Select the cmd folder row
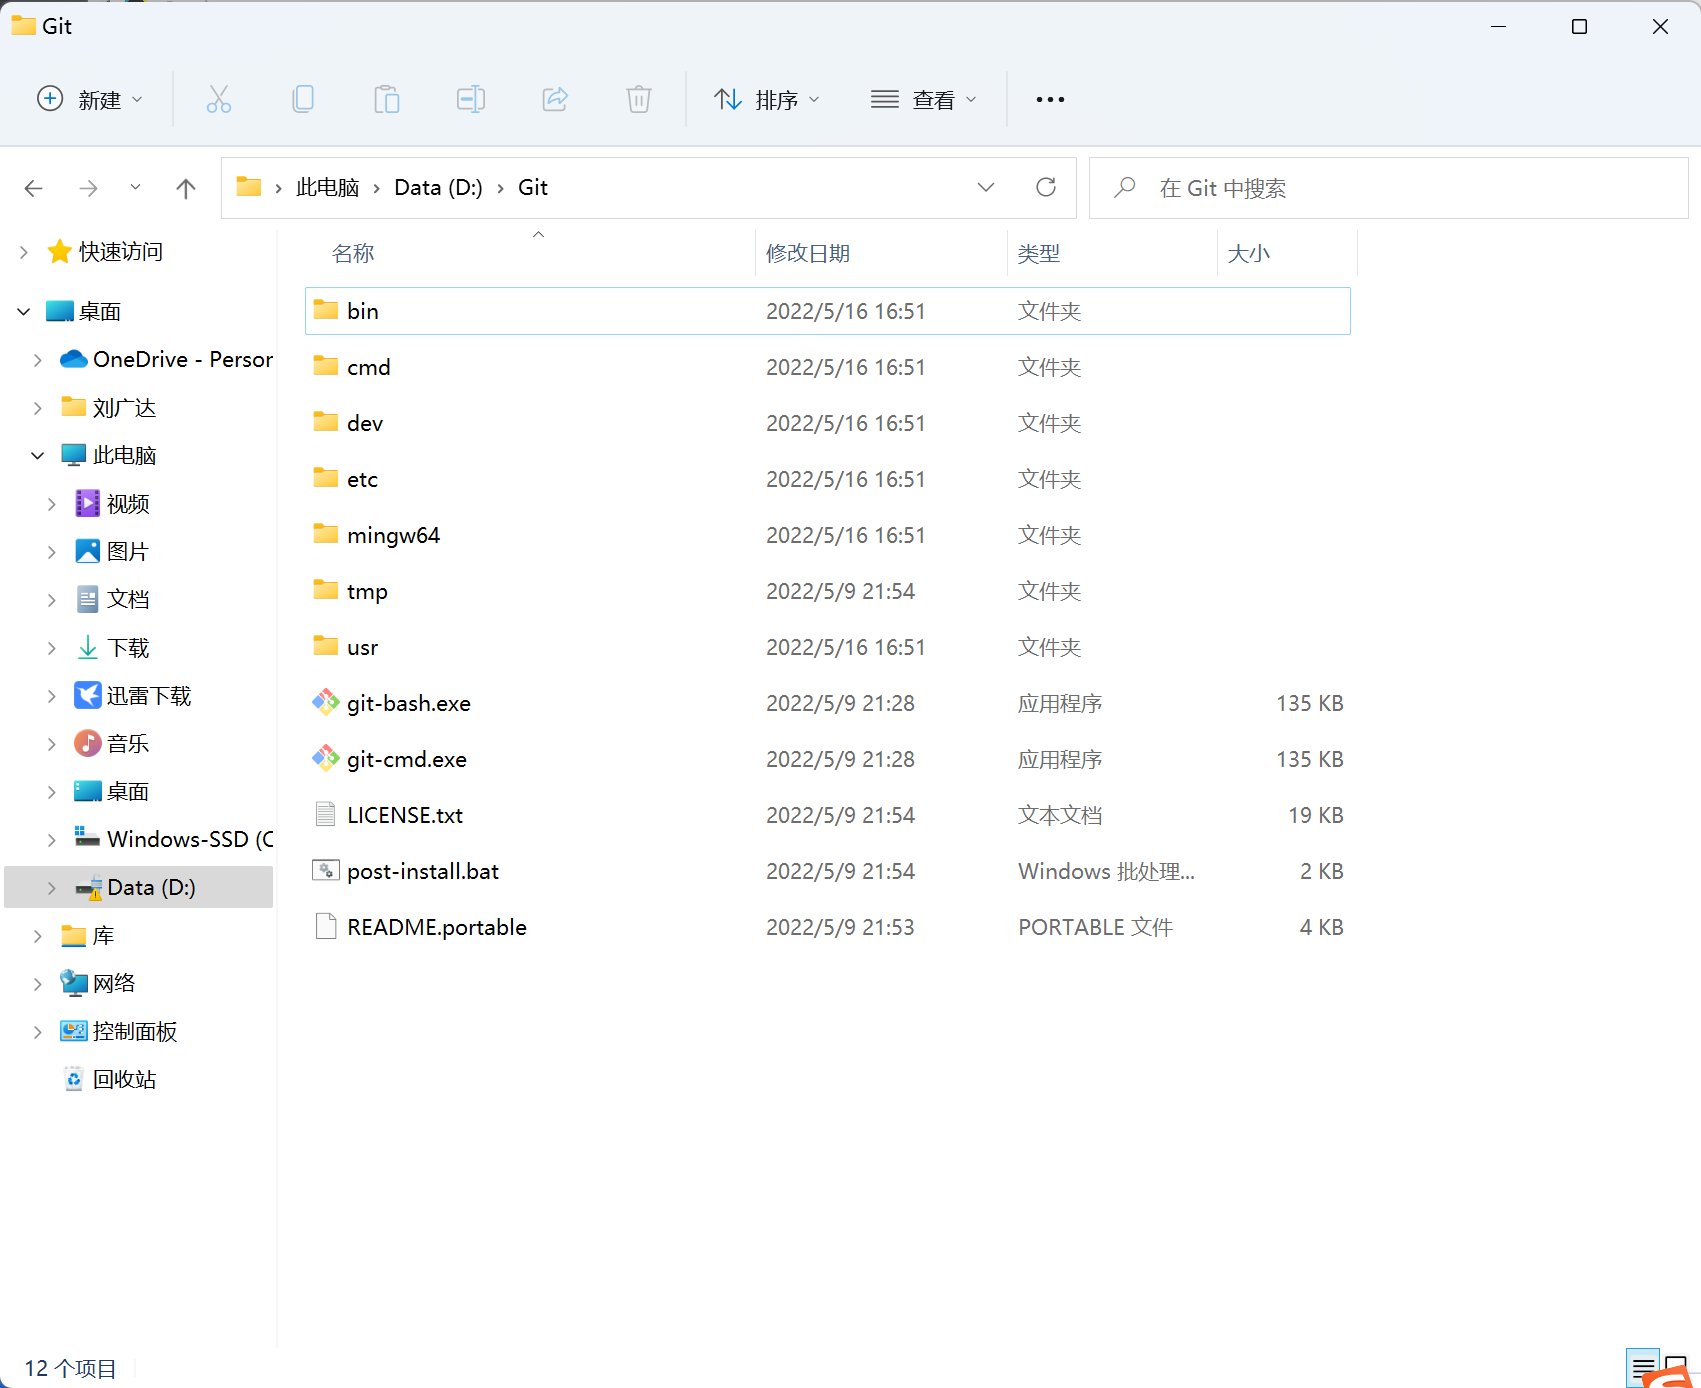This screenshot has height=1388, width=1701. [828, 367]
